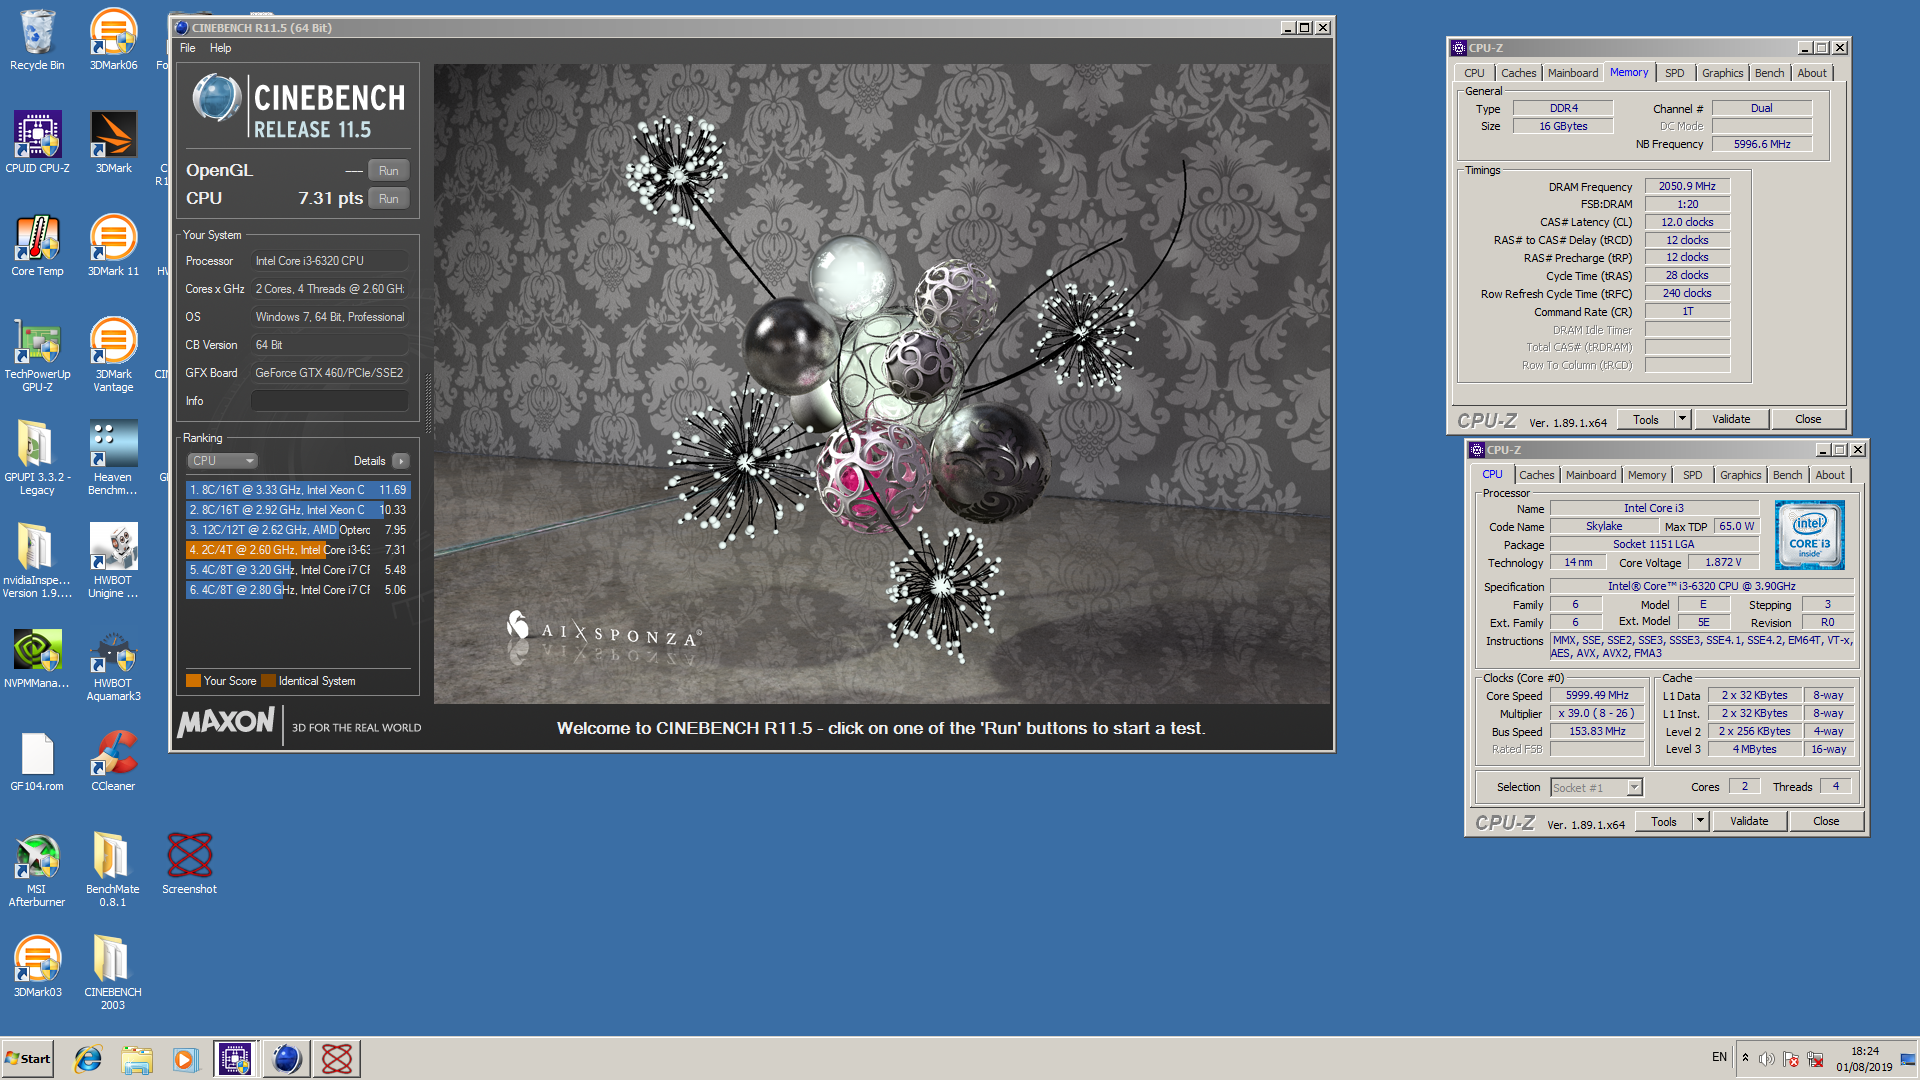Launch the HWBOT Unigine shortcut
Image resolution: width=1920 pixels, height=1080 pixels.
[113, 561]
